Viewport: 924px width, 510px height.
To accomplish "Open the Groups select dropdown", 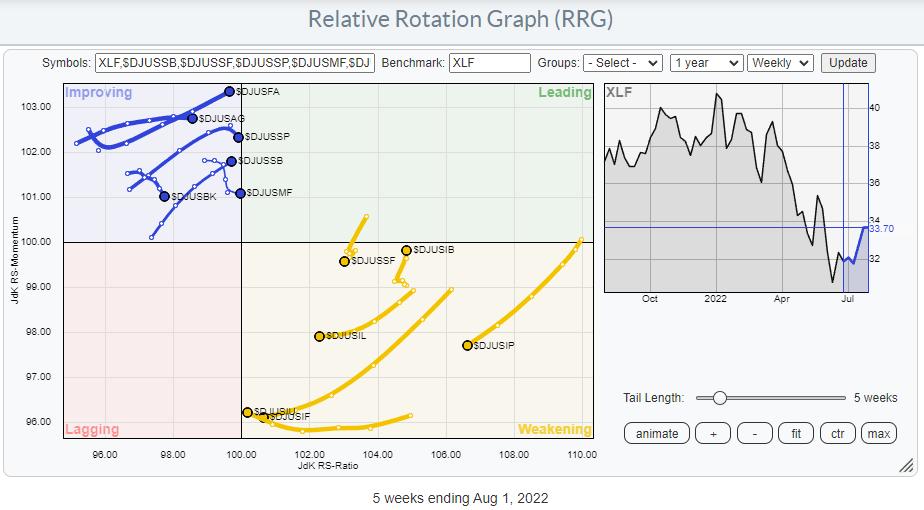I will pyautogui.click(x=624, y=62).
